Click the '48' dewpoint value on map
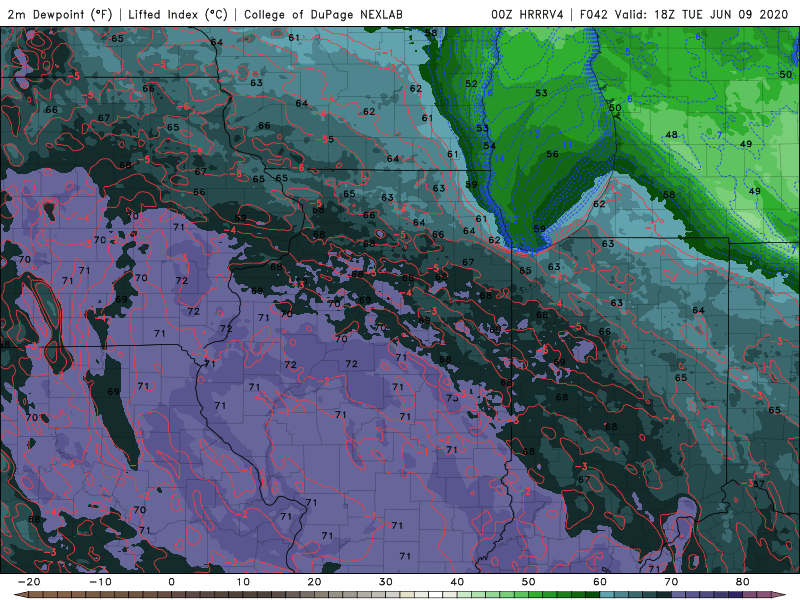 click(x=671, y=135)
